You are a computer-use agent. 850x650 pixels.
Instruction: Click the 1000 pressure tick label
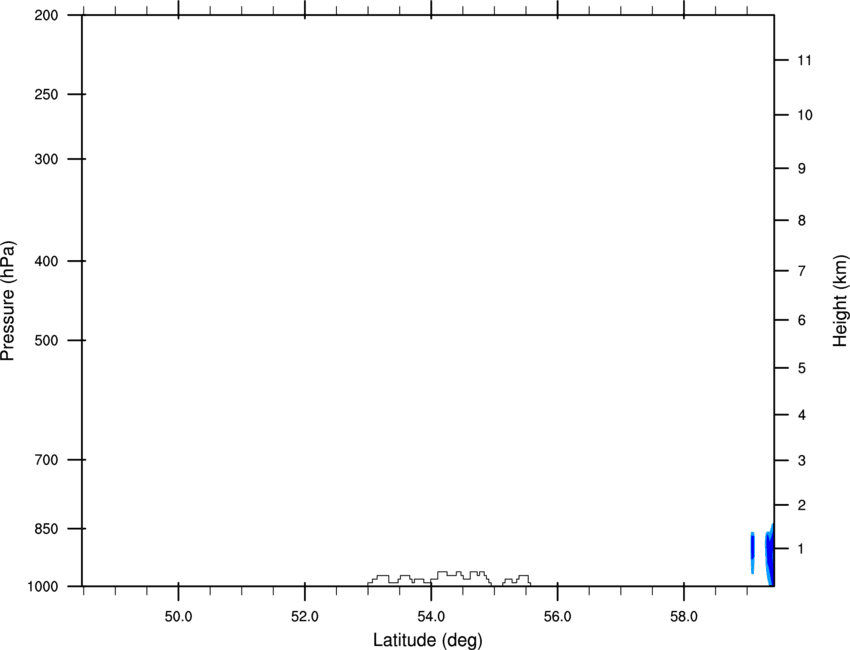click(42, 587)
